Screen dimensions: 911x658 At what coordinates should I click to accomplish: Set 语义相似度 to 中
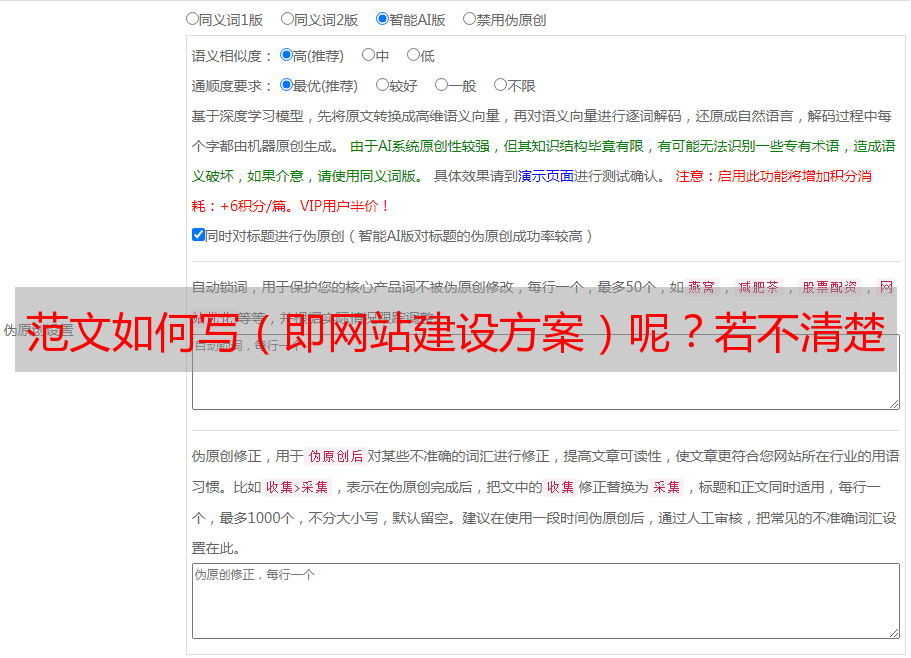(x=368, y=55)
